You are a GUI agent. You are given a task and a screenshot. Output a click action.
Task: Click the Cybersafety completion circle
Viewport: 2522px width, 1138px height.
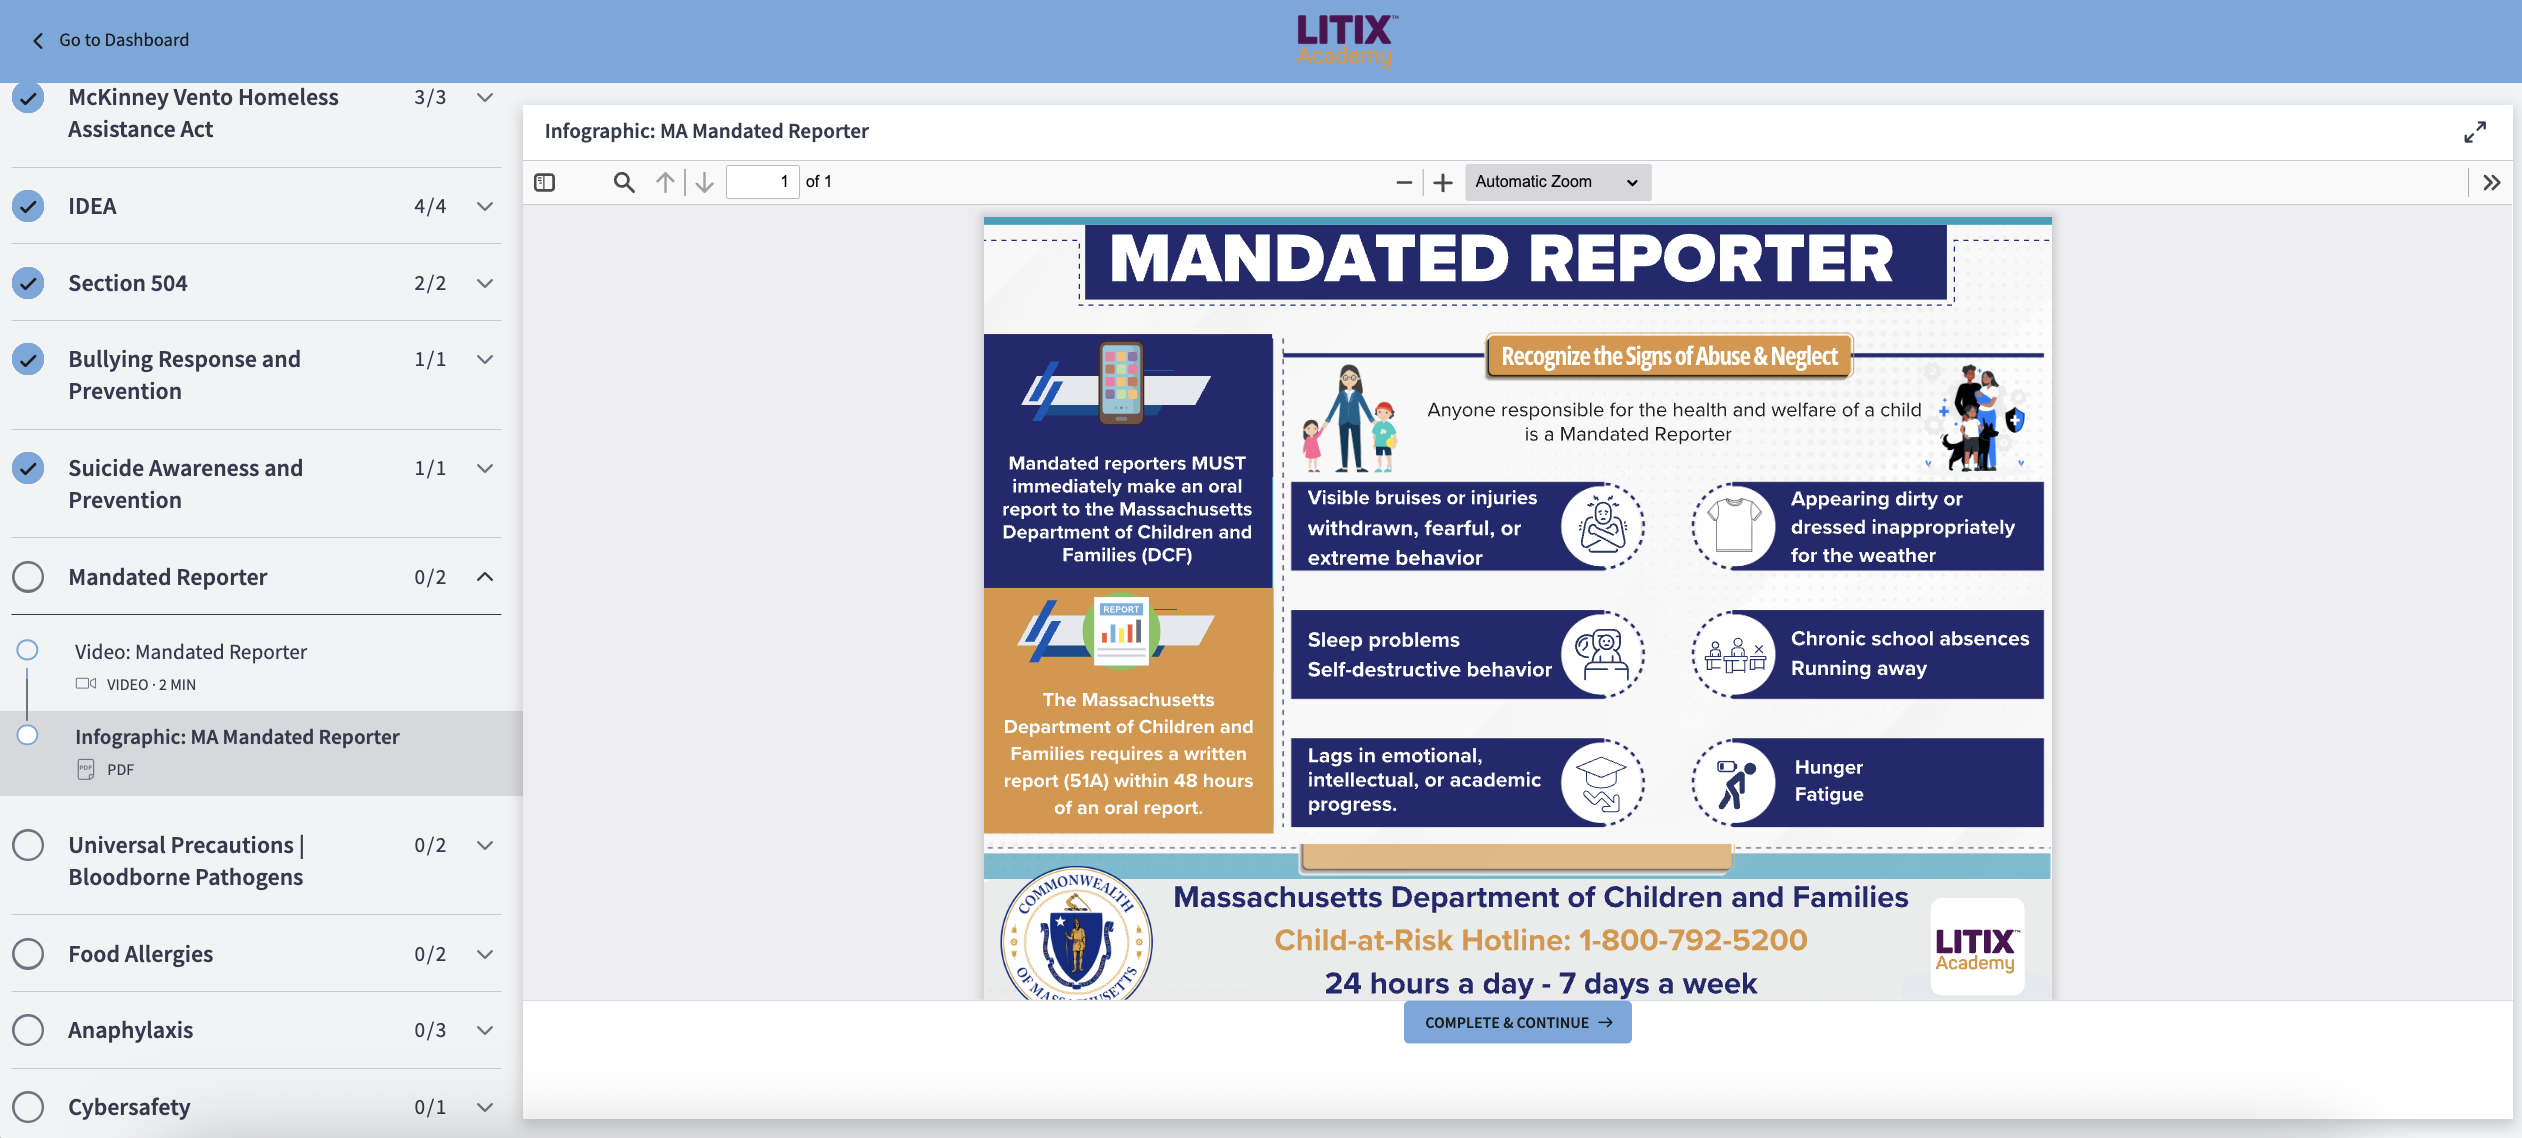[x=28, y=1107]
